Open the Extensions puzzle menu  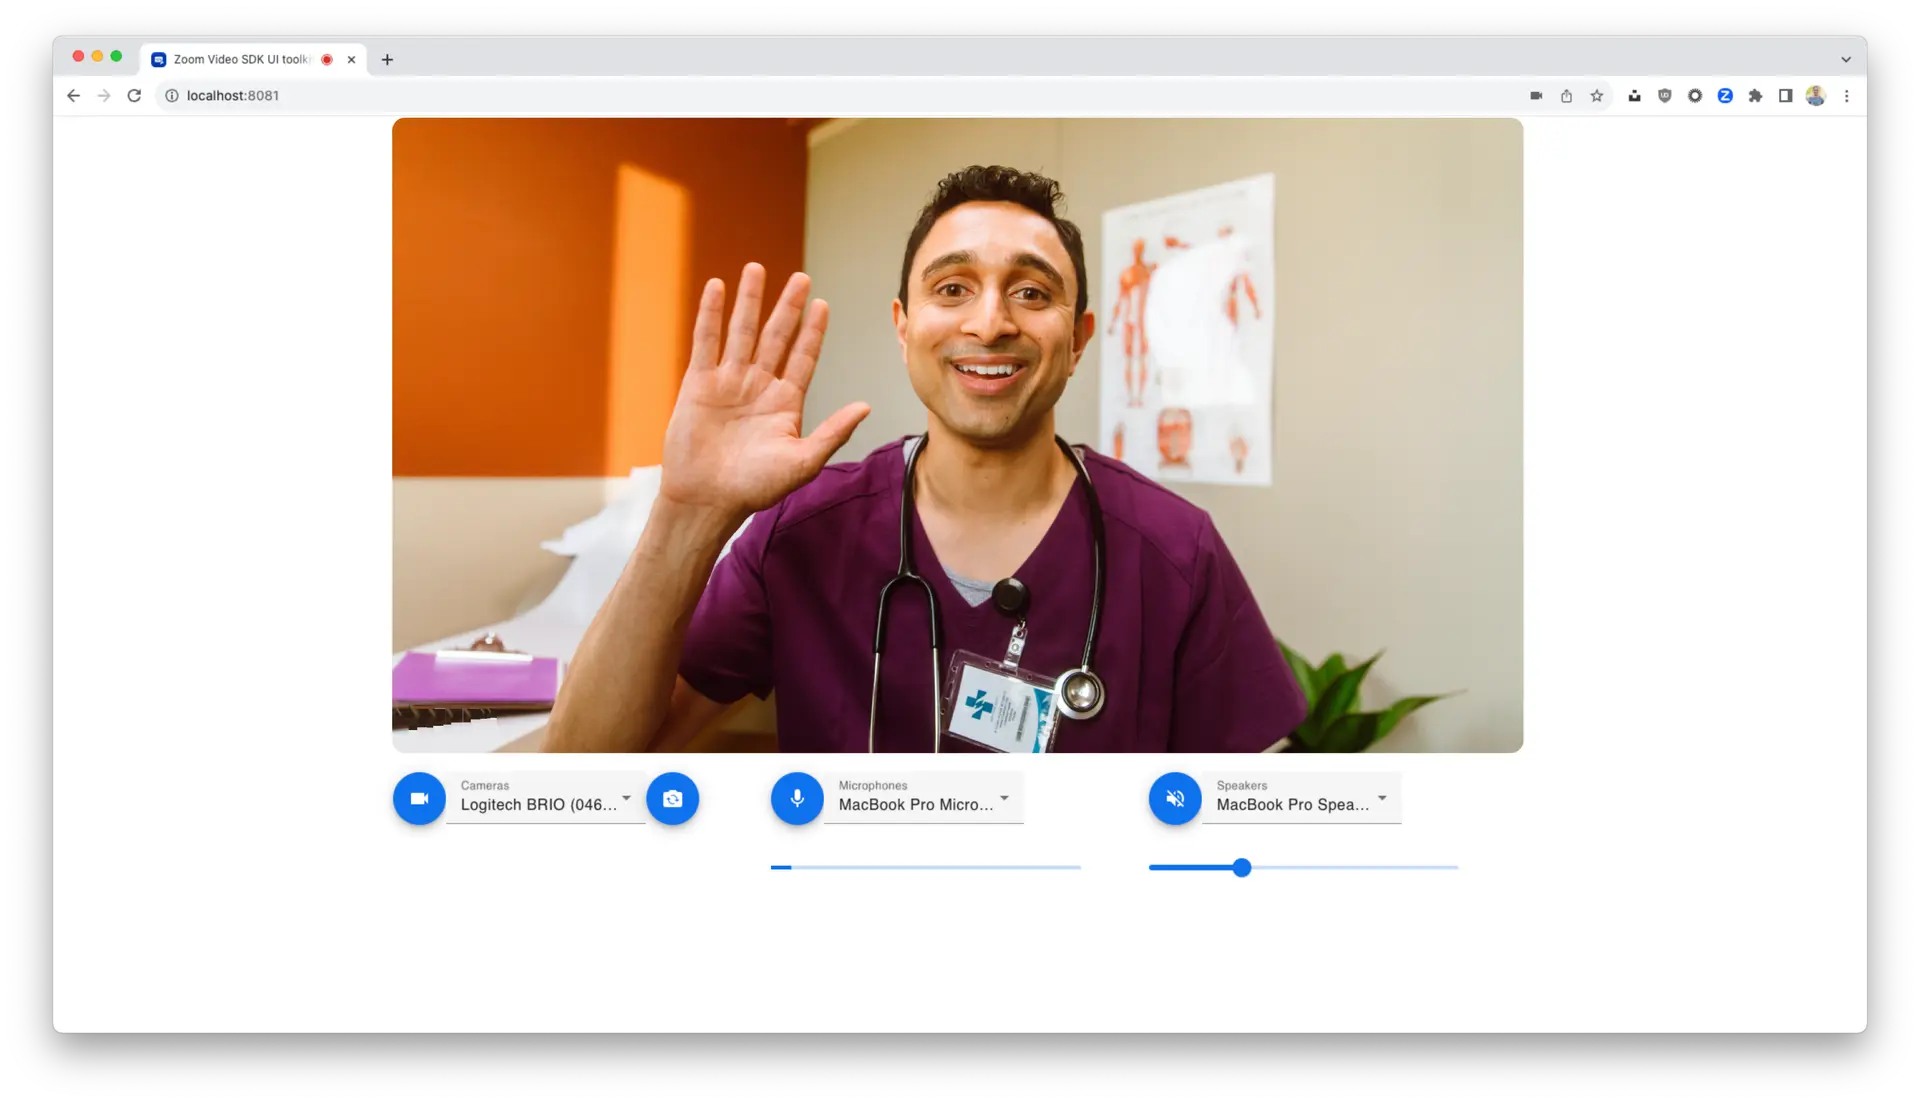[x=1755, y=96]
